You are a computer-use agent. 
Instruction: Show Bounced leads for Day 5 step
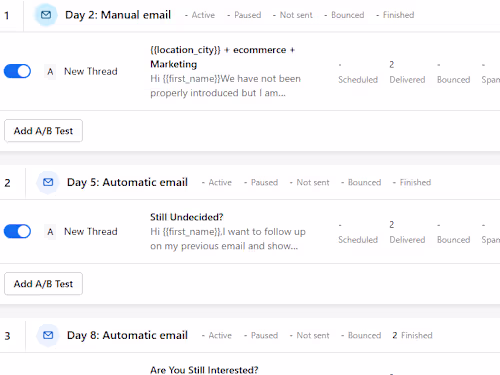tap(361, 182)
